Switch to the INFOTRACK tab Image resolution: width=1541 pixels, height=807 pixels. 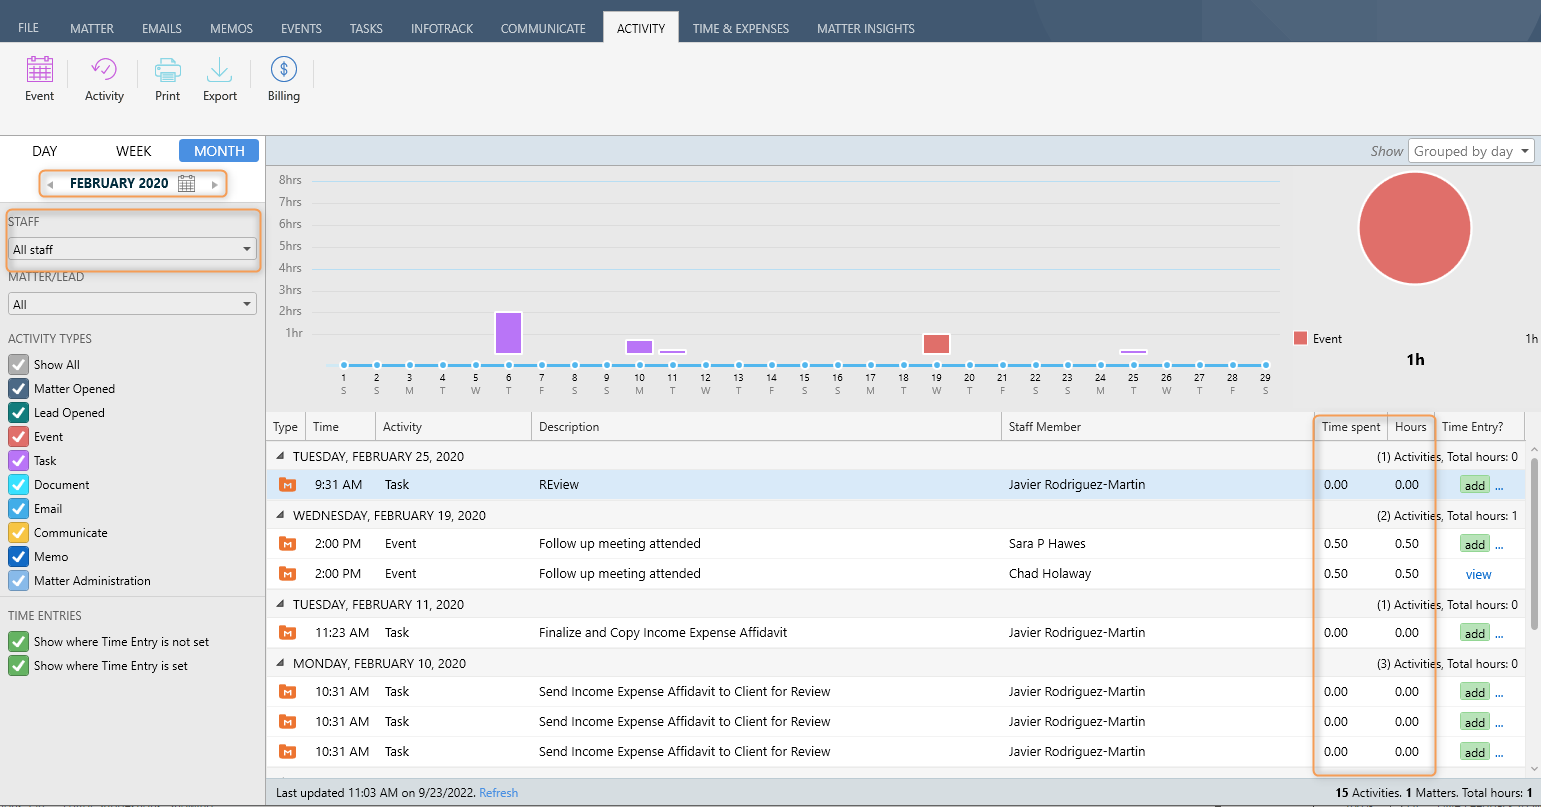point(442,28)
